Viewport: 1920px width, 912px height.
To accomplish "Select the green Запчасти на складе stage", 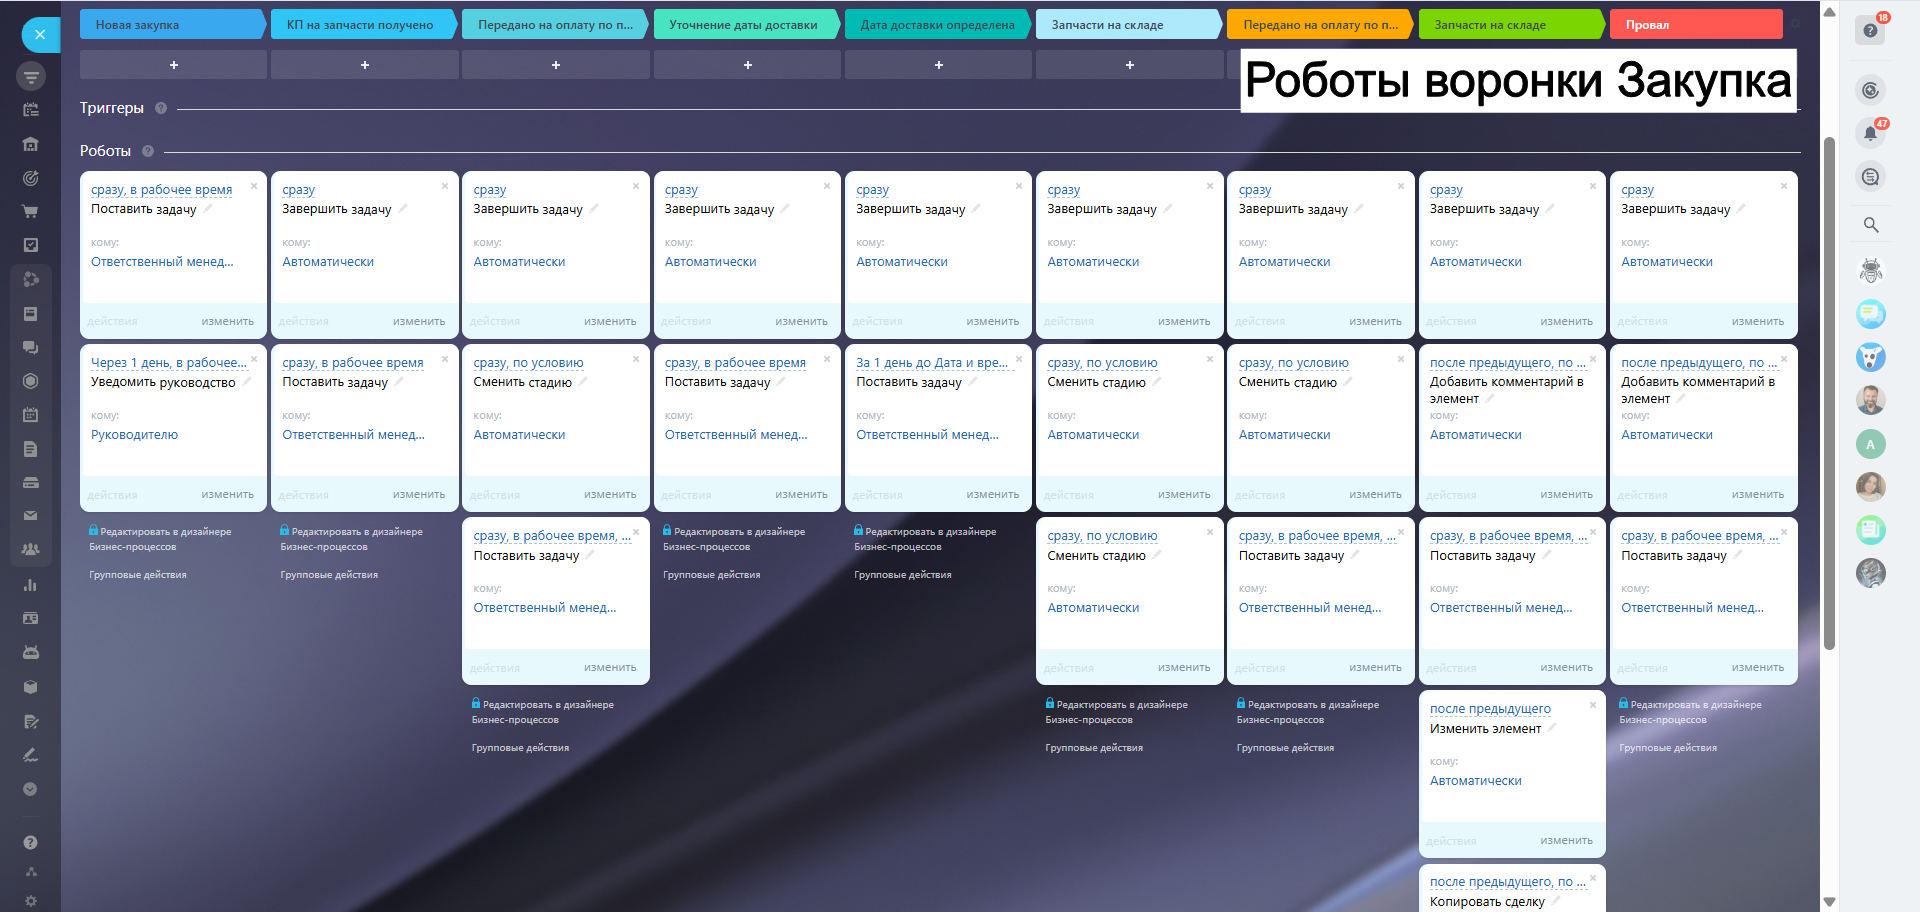I will 1511,25.
